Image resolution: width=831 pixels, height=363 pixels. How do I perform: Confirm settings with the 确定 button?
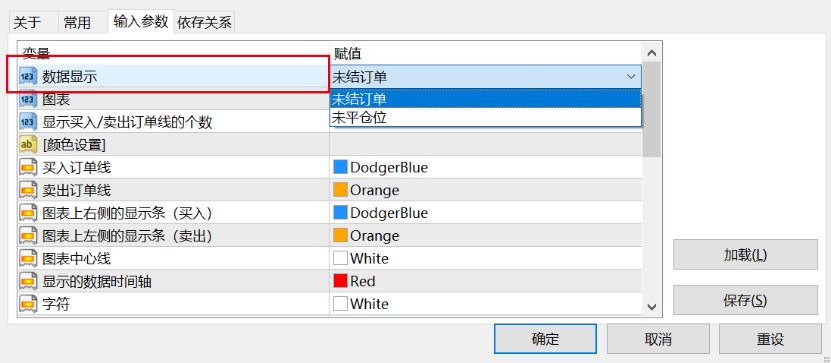(545, 339)
